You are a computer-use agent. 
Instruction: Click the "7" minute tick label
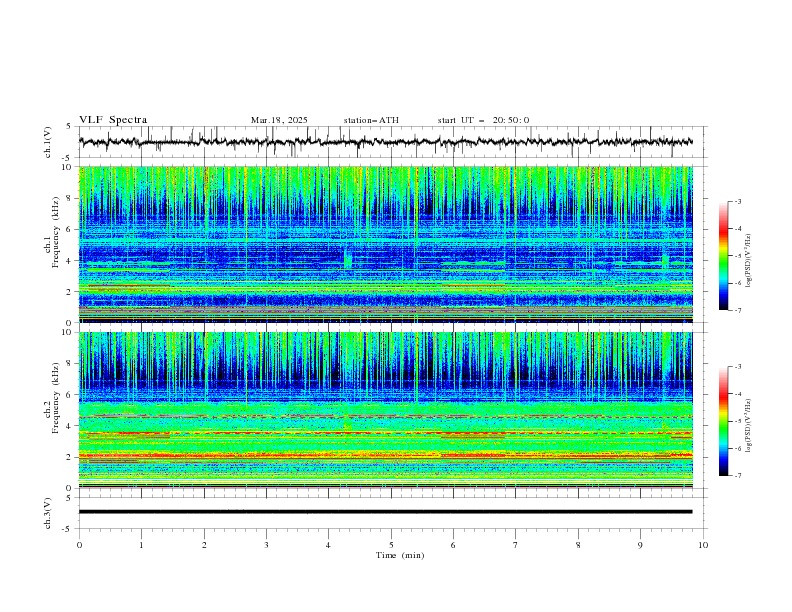click(x=516, y=545)
